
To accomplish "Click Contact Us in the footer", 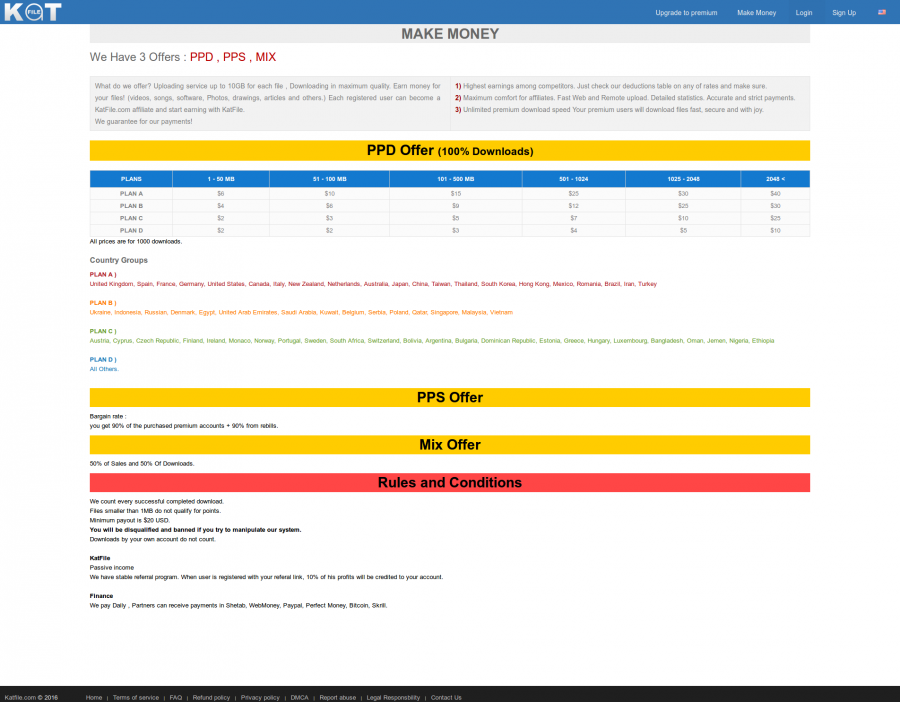I will 446,697.
